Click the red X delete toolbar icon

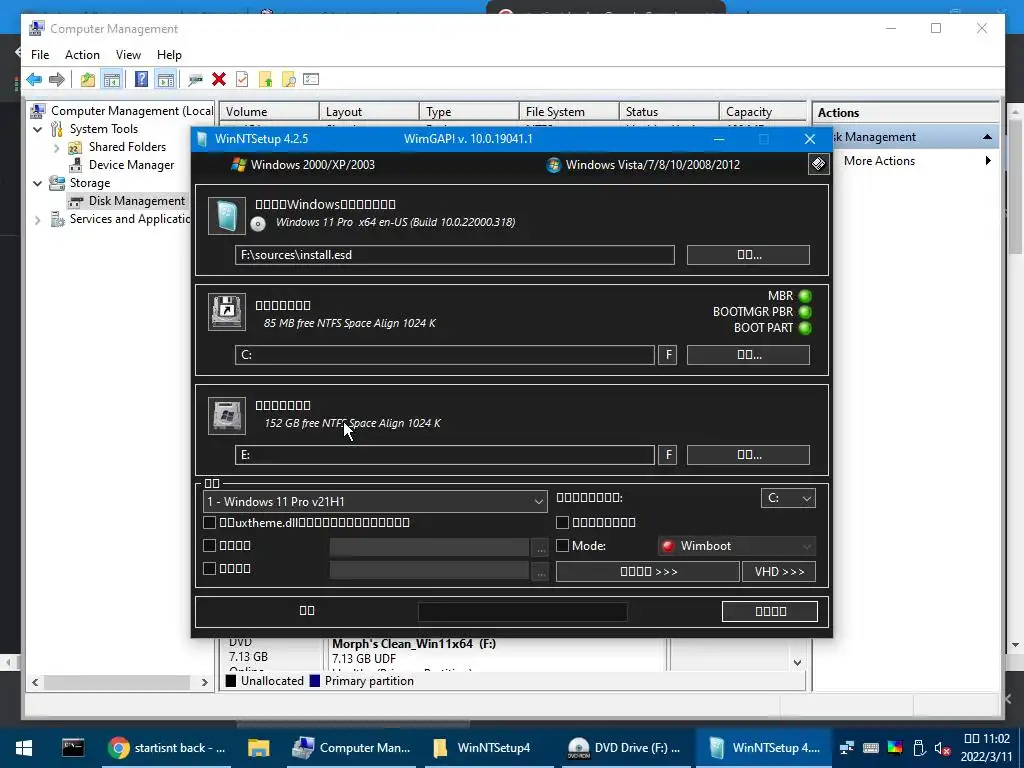click(219, 80)
